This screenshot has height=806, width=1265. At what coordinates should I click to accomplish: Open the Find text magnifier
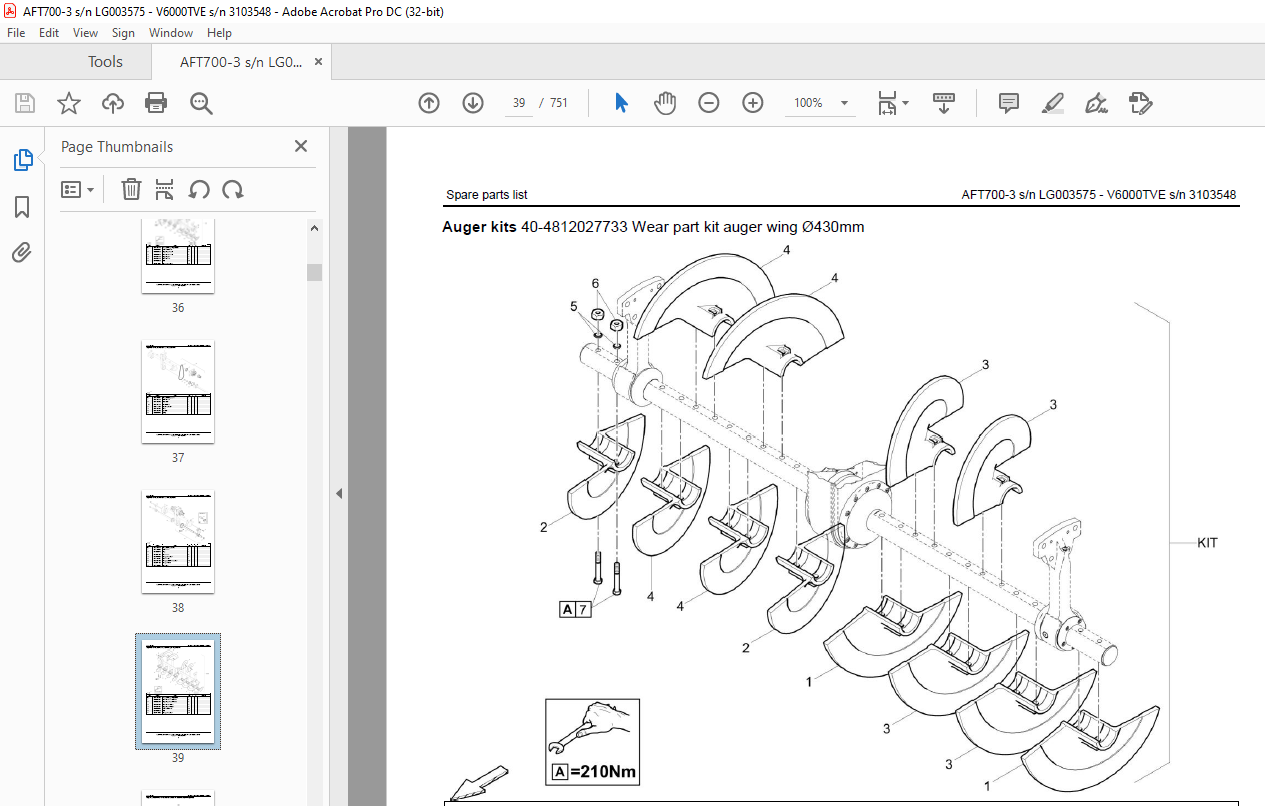coord(201,103)
